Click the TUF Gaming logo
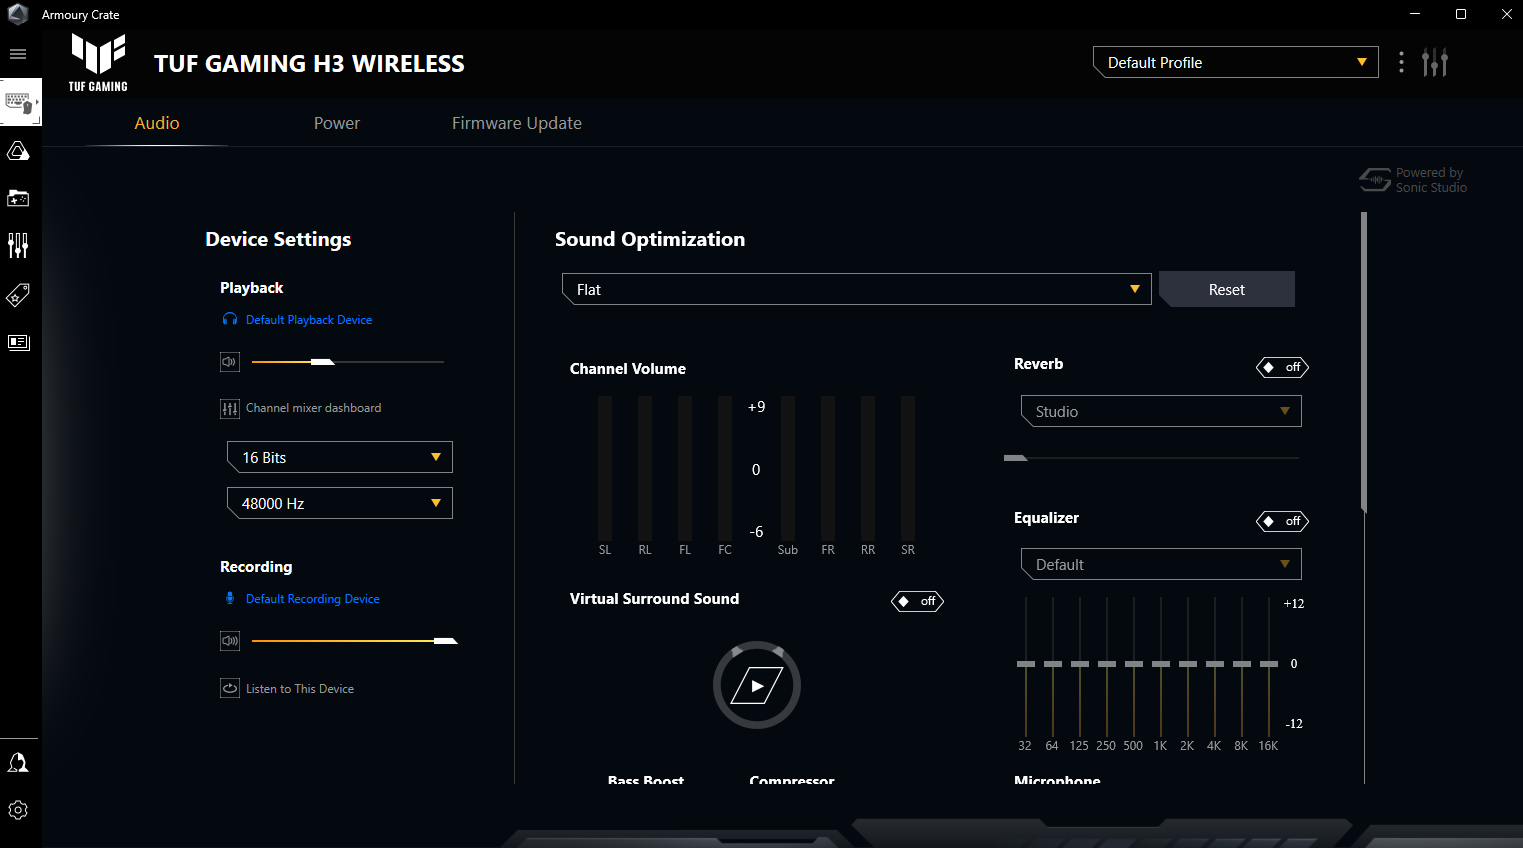The image size is (1523, 848). (x=98, y=62)
